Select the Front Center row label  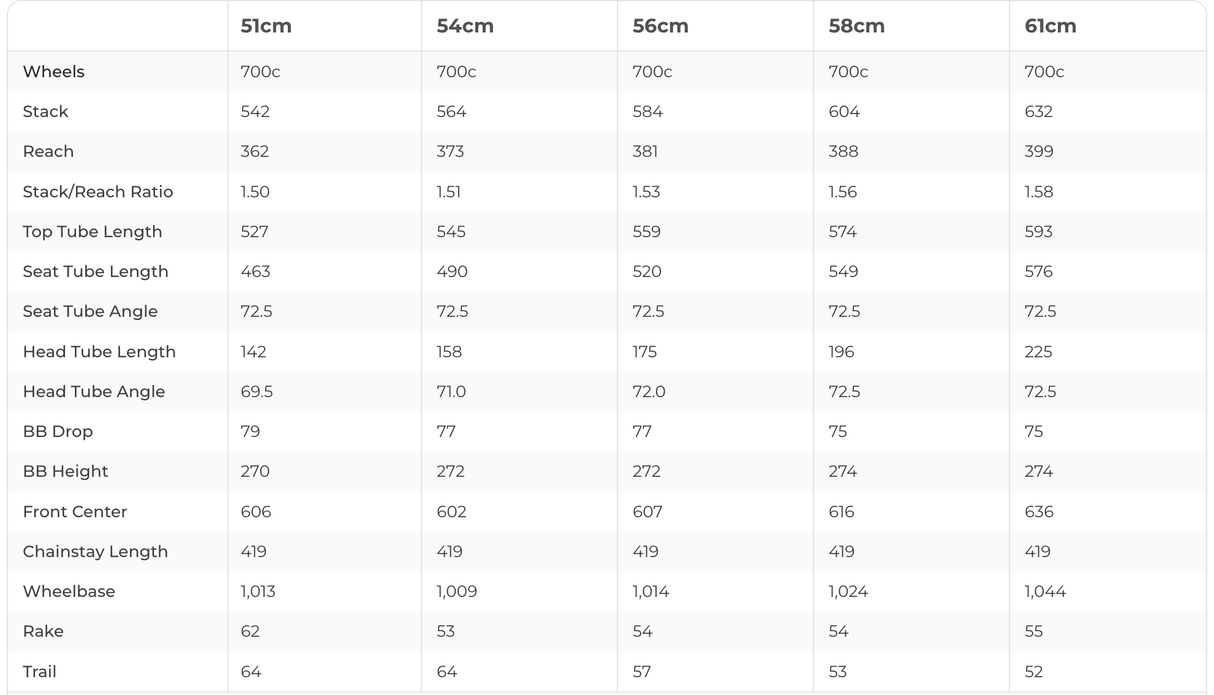(x=75, y=512)
